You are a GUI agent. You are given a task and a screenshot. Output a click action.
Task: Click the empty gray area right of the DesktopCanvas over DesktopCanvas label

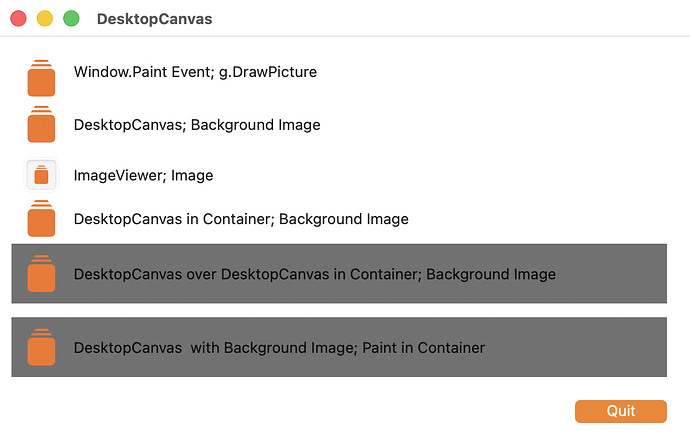tap(612, 274)
